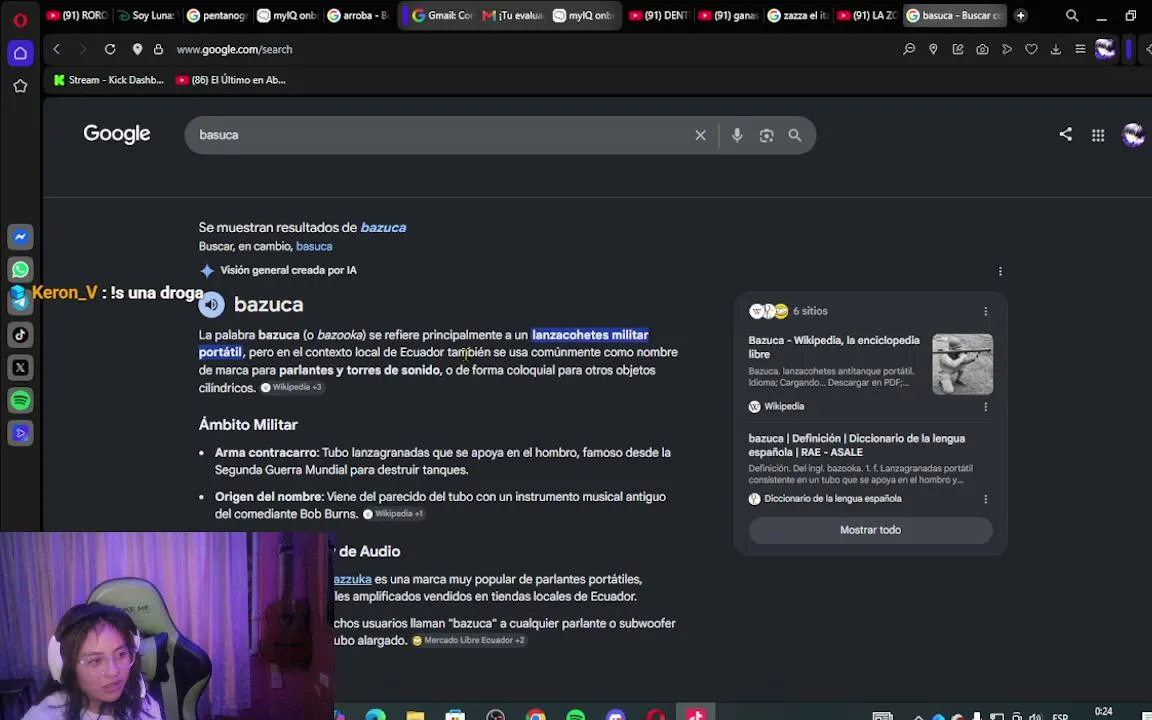Click the bazuca corrected-results link
This screenshot has height=720, width=1152.
point(383,228)
